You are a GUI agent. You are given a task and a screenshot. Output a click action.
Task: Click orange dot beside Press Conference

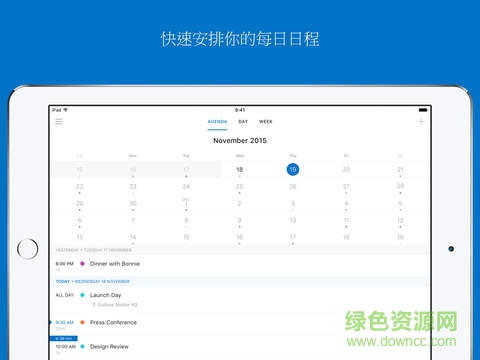tap(82, 322)
